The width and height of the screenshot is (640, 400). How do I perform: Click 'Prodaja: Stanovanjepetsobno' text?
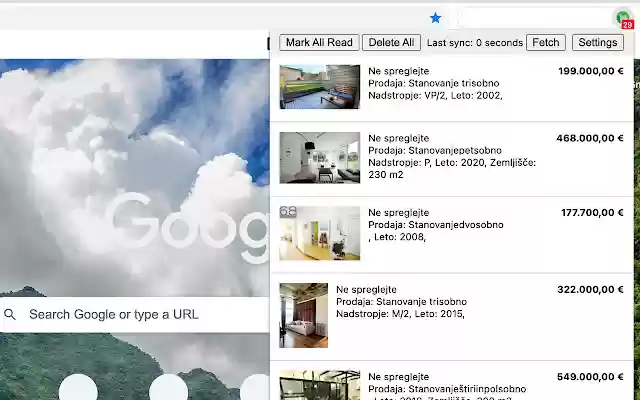click(x=435, y=150)
